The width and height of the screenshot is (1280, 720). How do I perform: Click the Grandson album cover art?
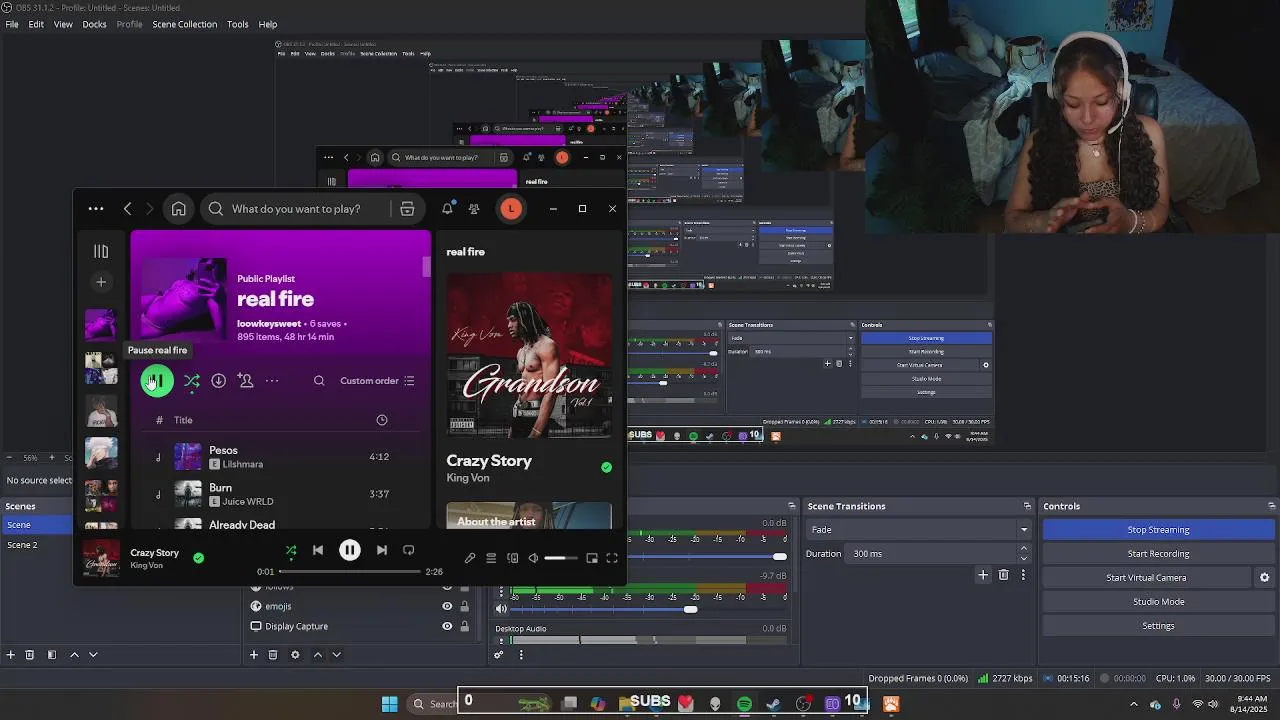pos(529,356)
